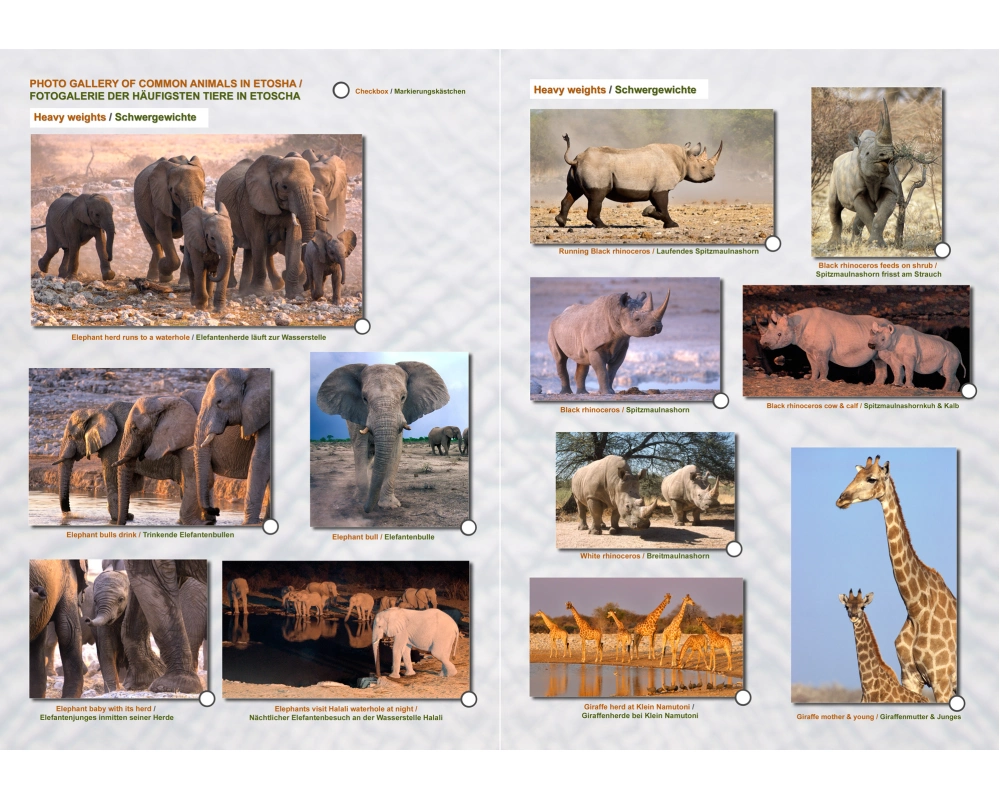1000x800 pixels.
Task: Tick the Giraffe herd at Klein Namutoni checkbox
Action: (742, 697)
